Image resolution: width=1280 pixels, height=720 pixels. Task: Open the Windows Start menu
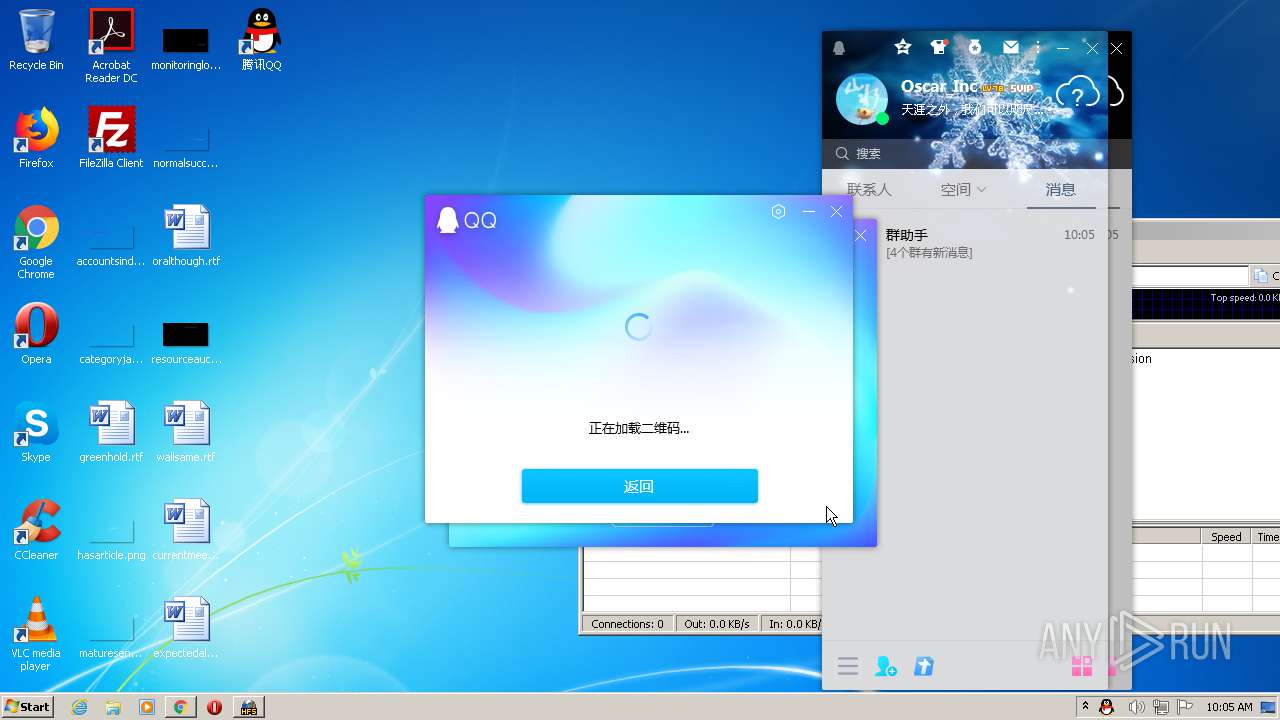tap(28, 706)
